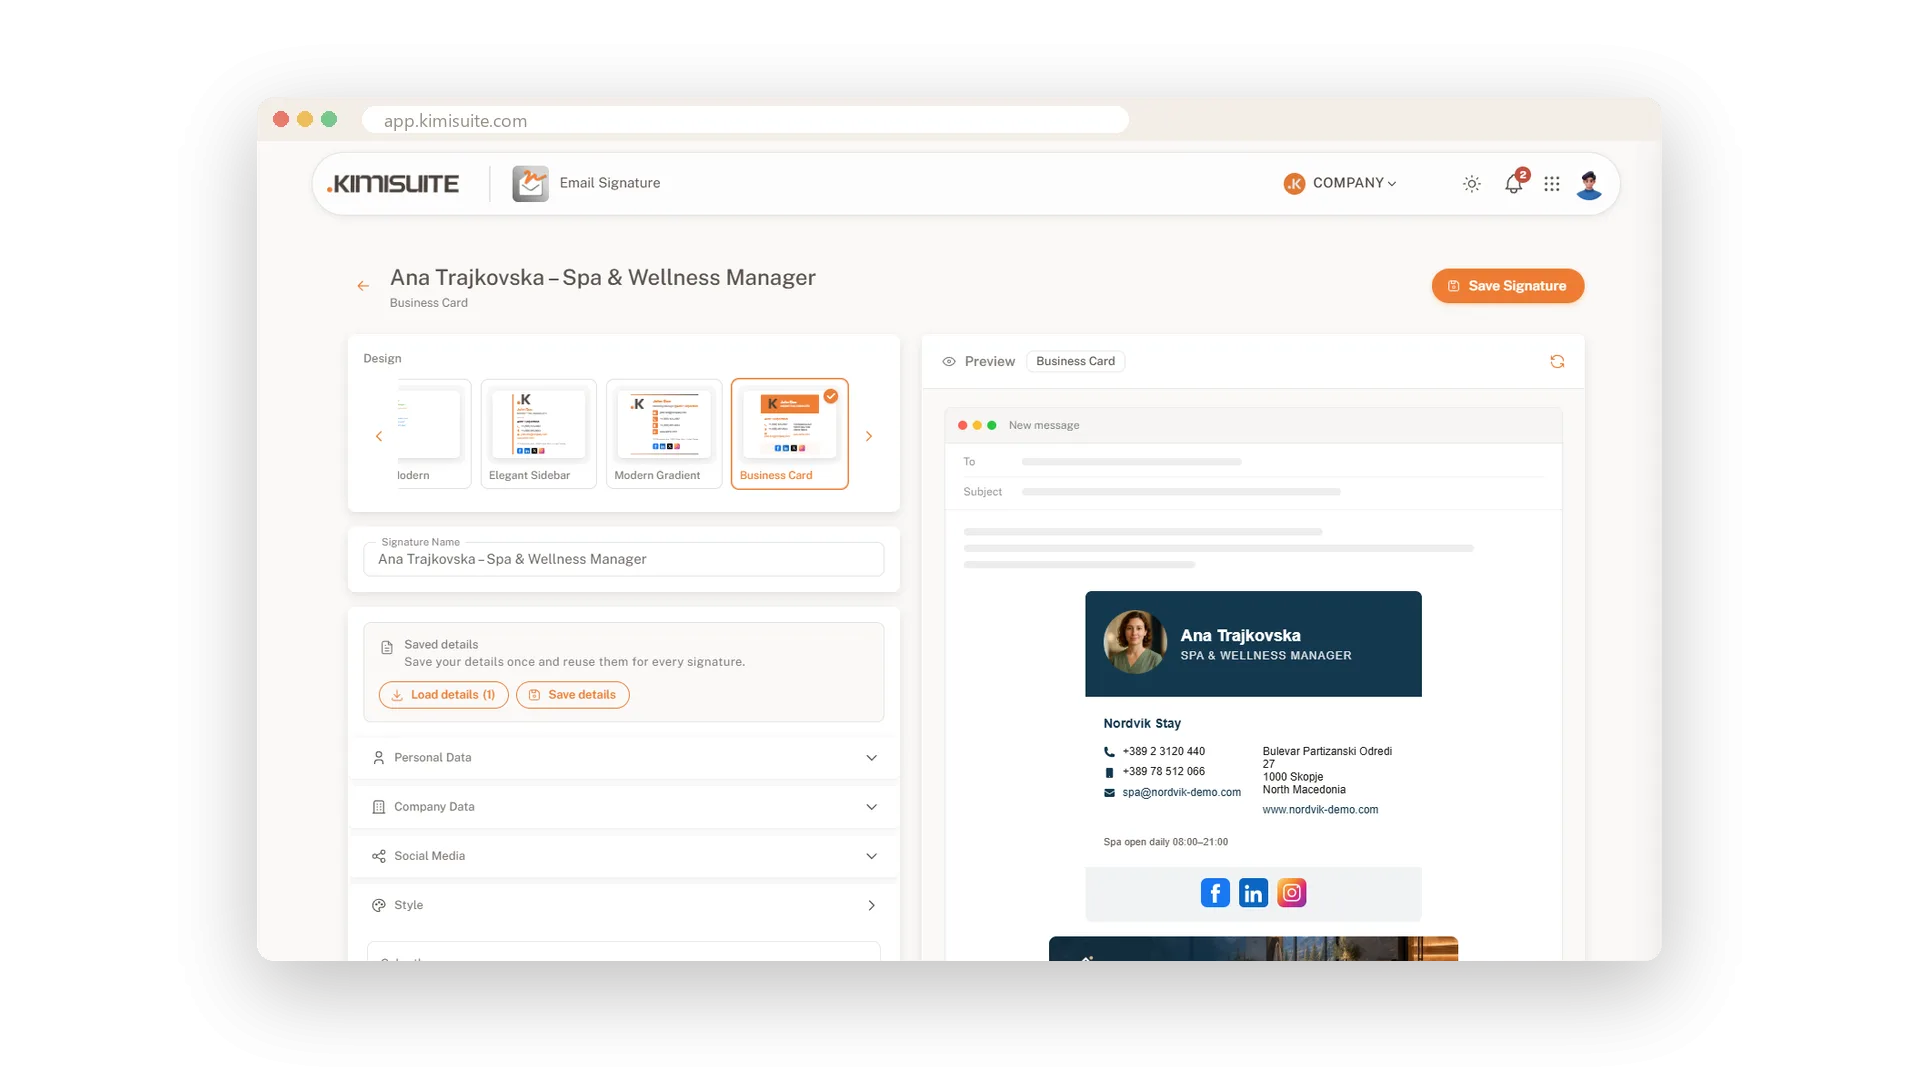
Task: Click the preview eye icon
Action: point(949,361)
